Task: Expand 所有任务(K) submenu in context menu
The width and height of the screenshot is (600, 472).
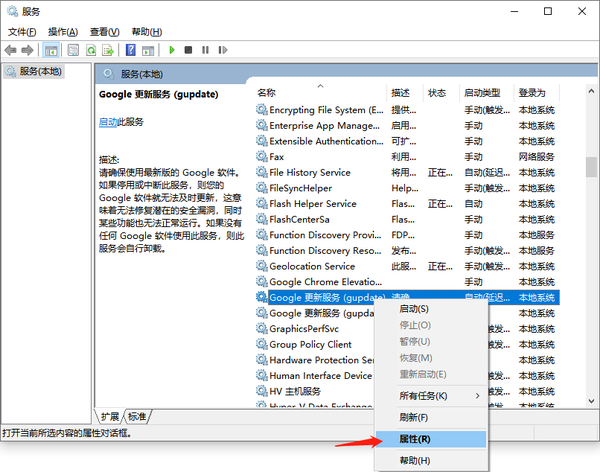Action: [427, 396]
